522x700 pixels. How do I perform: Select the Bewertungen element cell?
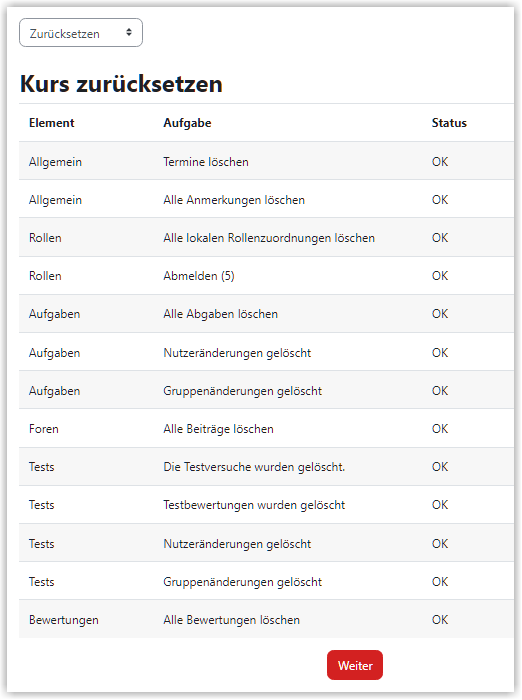pos(64,620)
